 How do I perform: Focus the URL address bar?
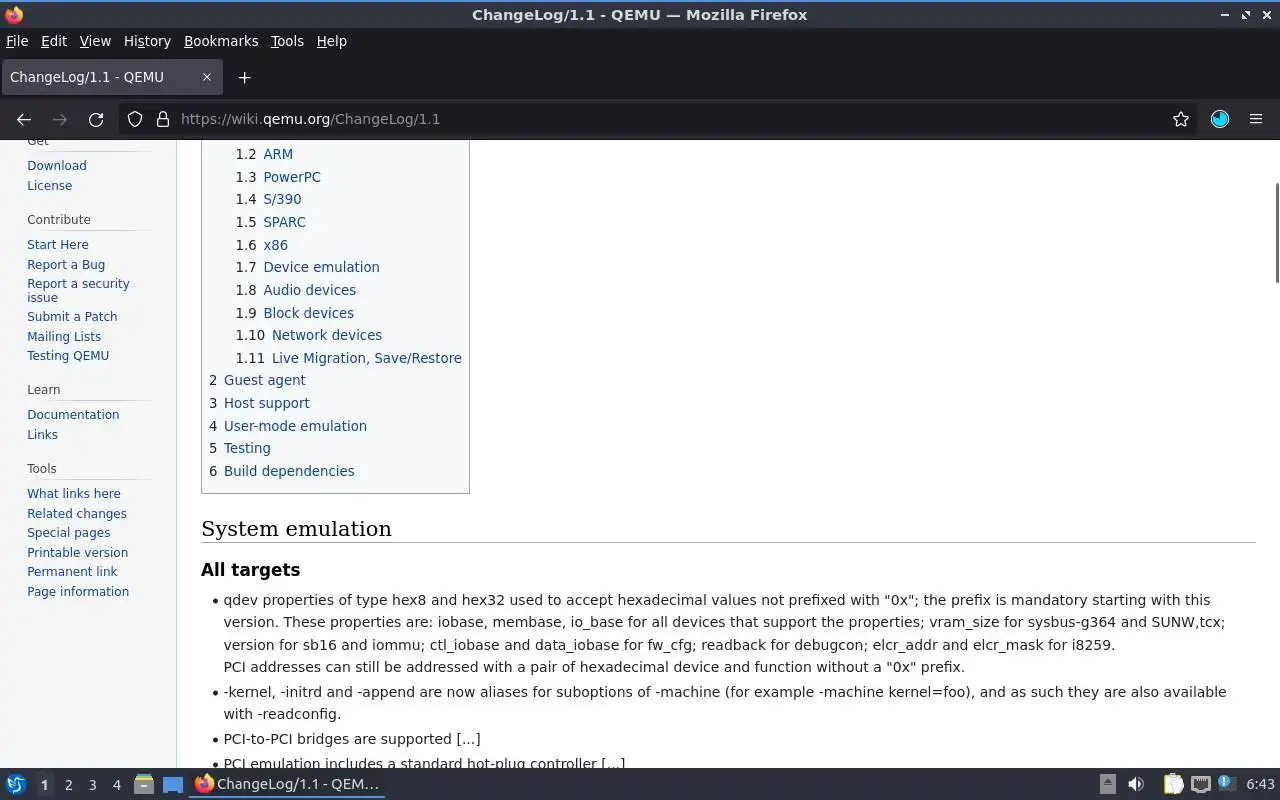[x=660, y=119]
